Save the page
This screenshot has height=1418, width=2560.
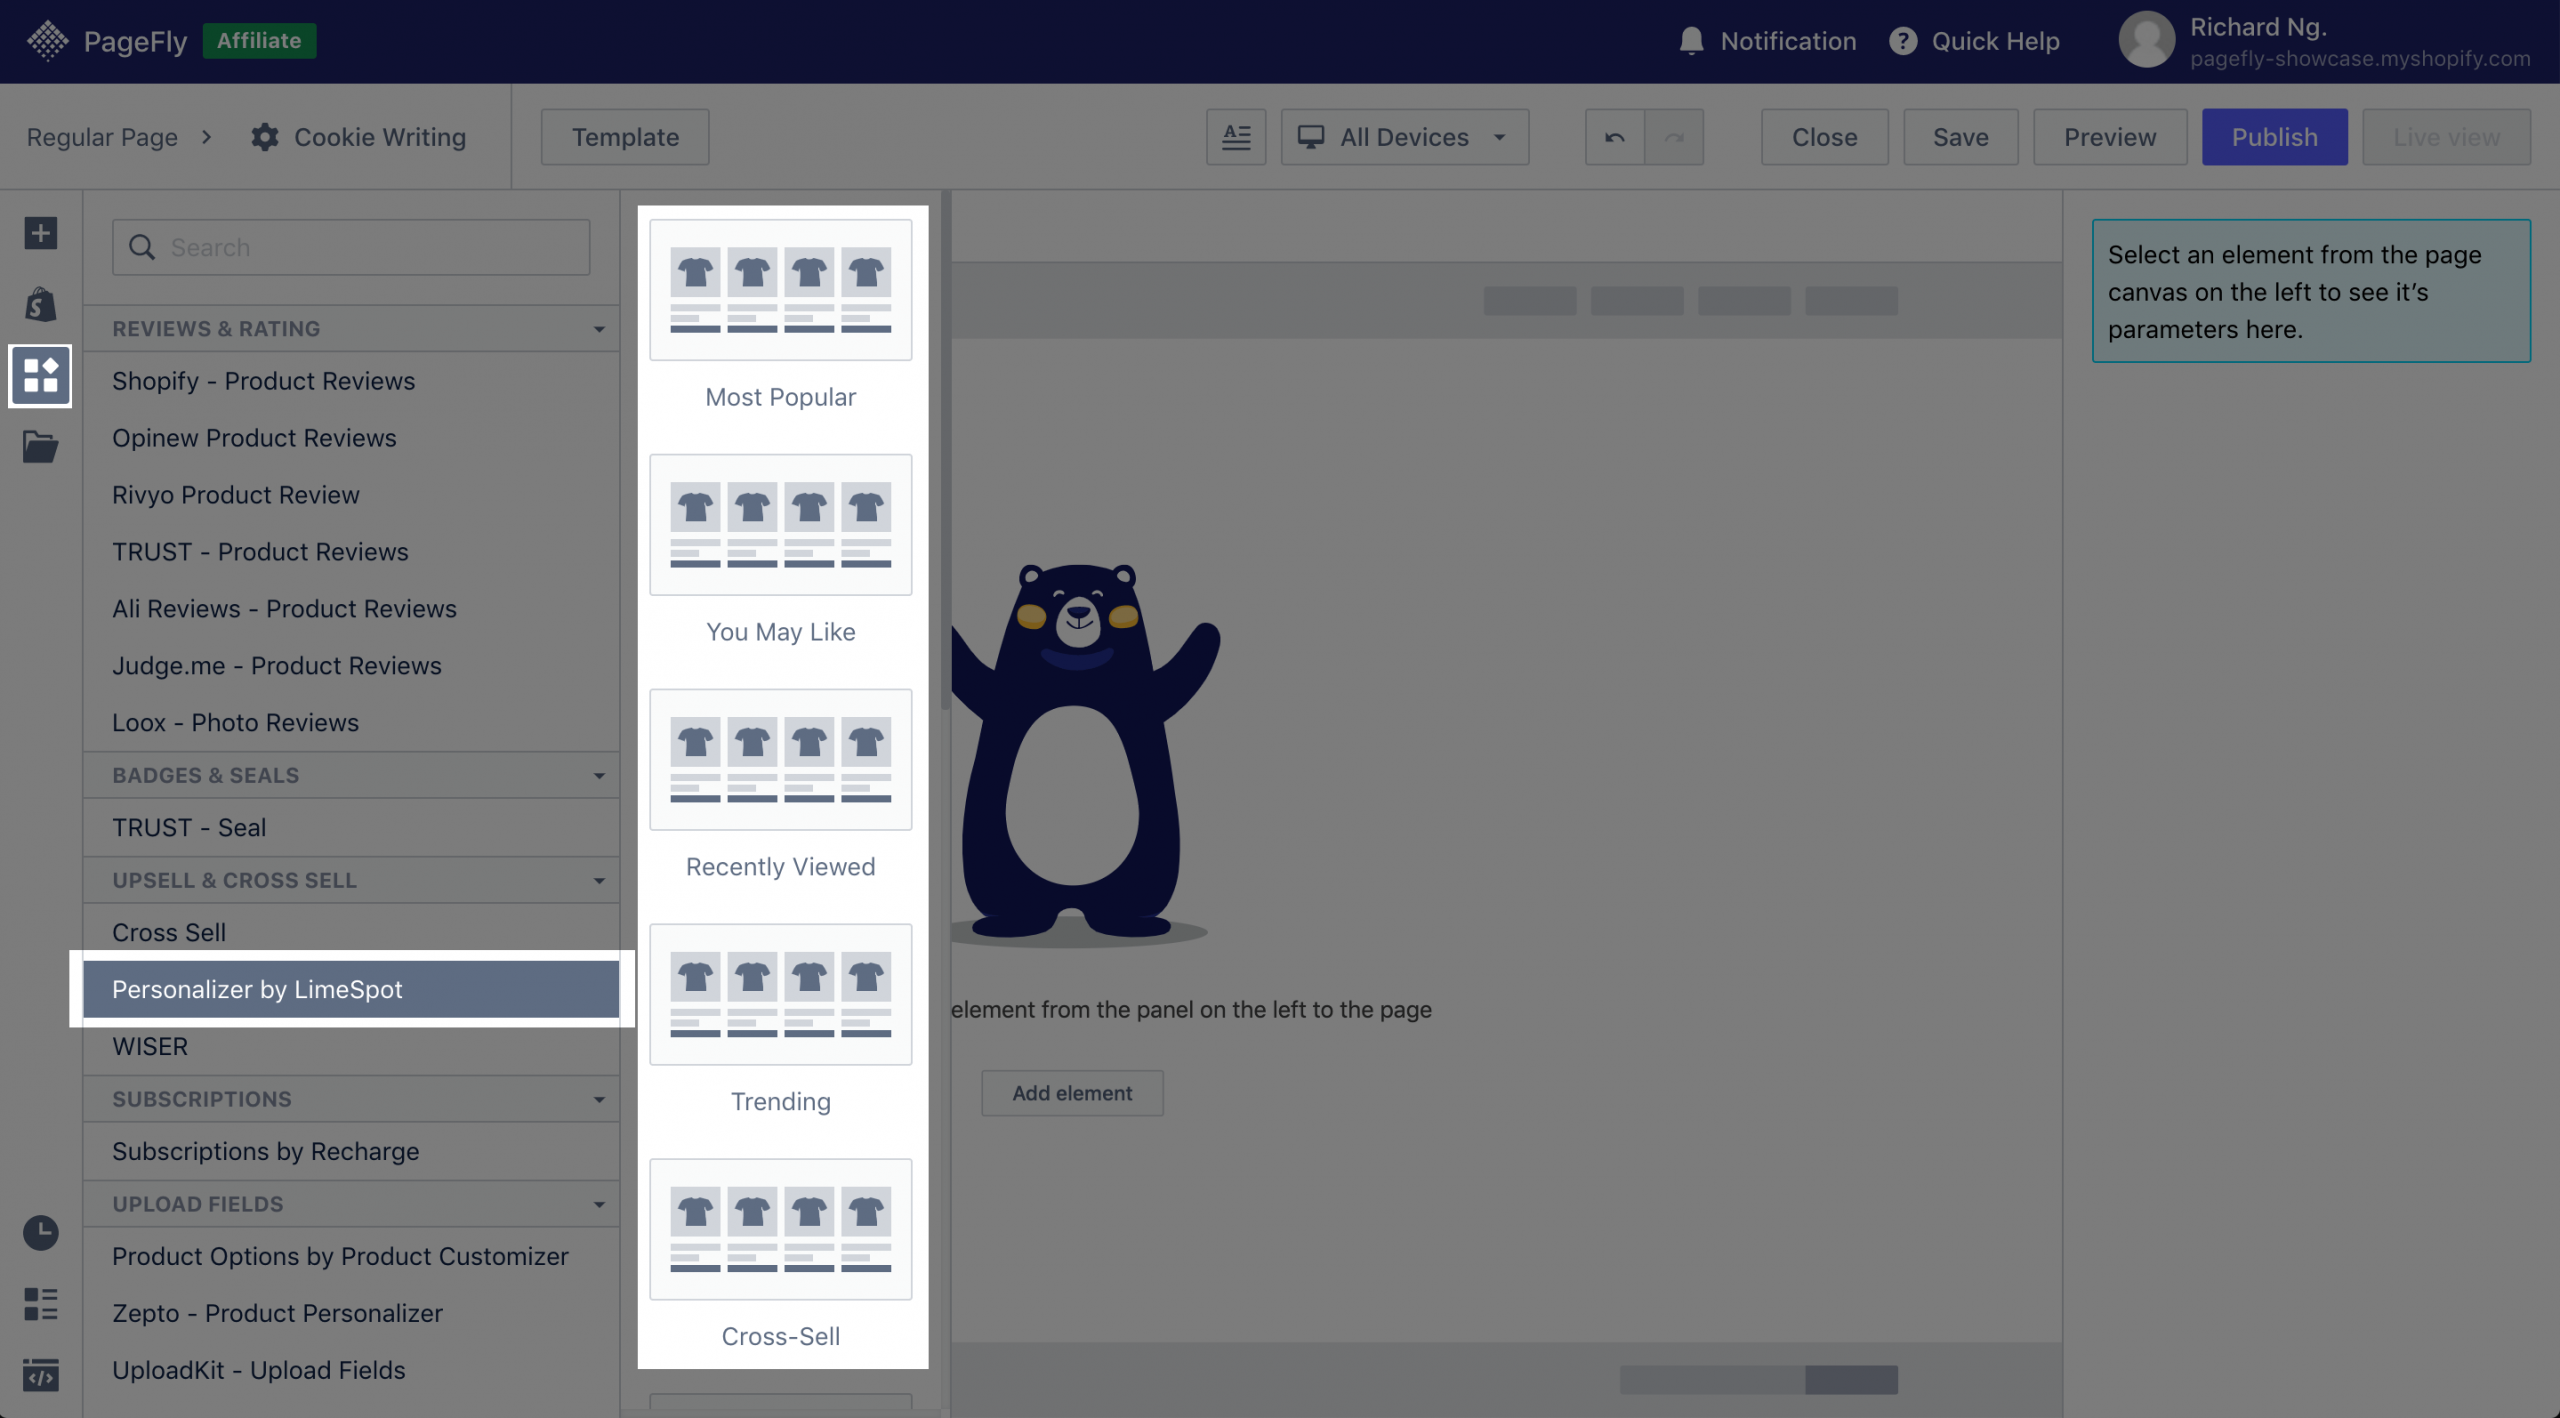[x=1960, y=137]
